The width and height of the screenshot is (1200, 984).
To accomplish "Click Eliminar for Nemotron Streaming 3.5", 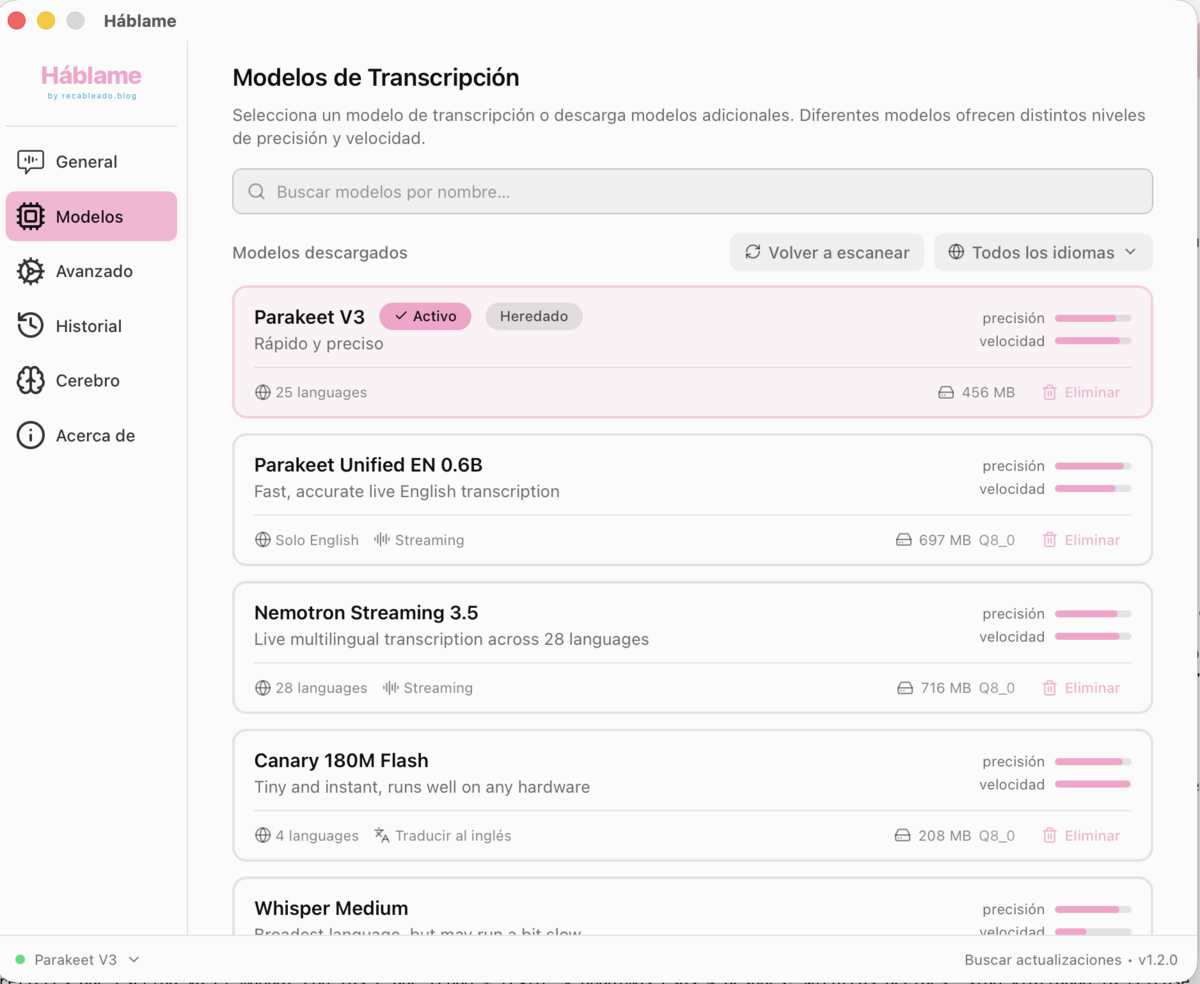I will pyautogui.click(x=1081, y=688).
